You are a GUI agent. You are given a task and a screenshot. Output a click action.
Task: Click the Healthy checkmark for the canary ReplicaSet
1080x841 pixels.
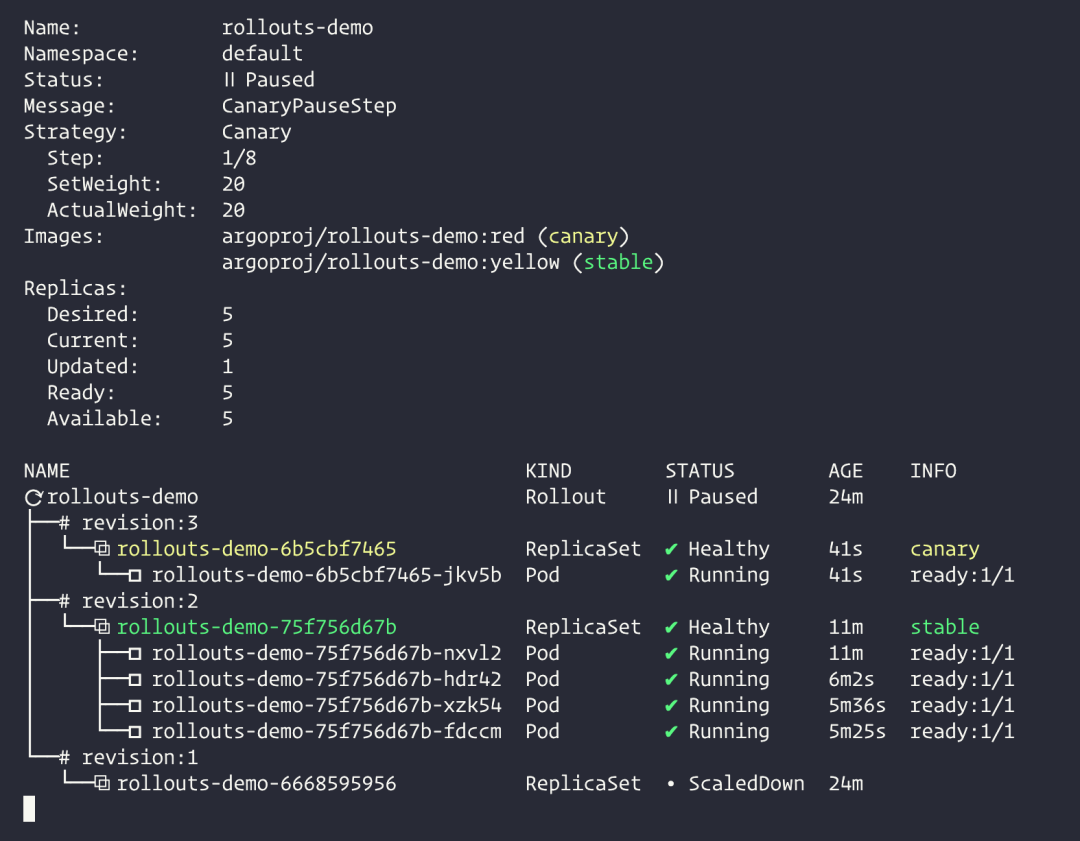tap(672, 549)
